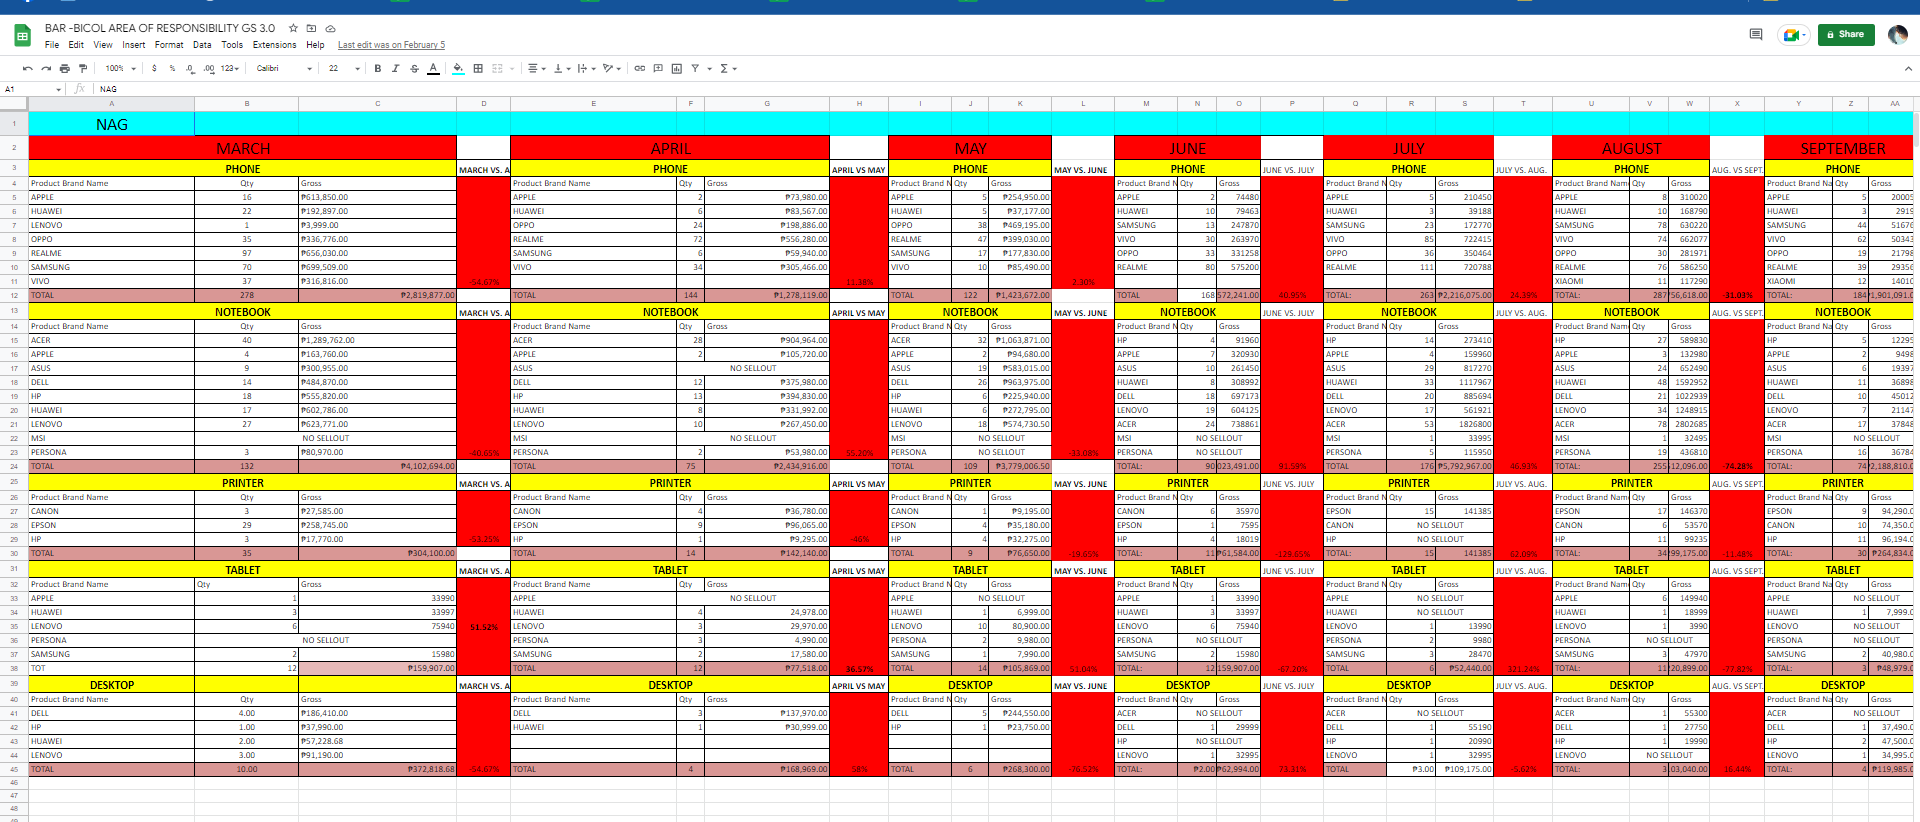Redo the last undone action
The image size is (1920, 822).
coord(46,69)
